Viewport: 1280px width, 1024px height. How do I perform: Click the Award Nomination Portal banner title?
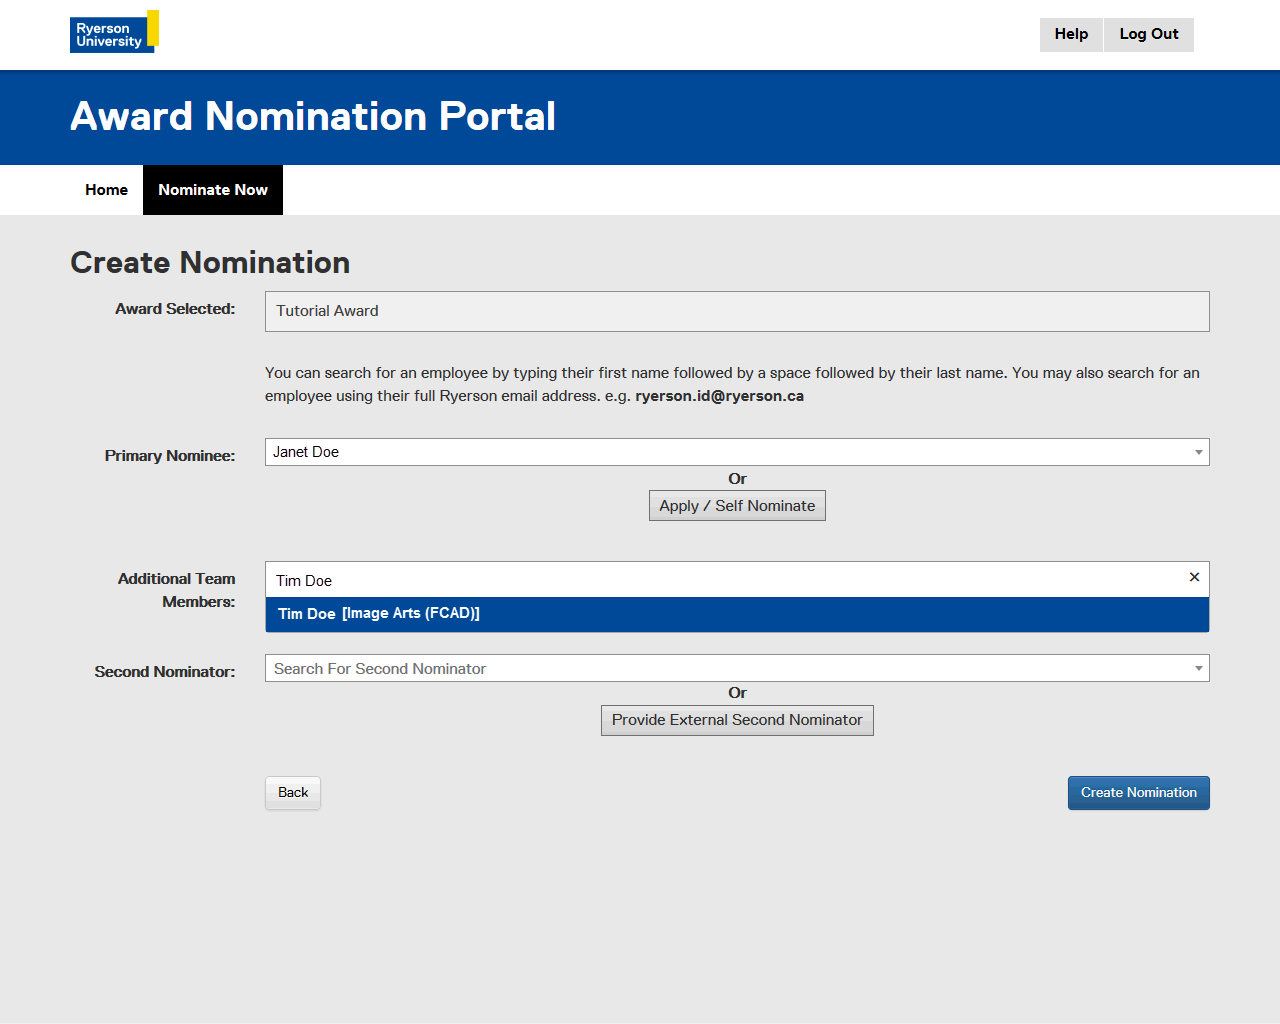[312, 117]
